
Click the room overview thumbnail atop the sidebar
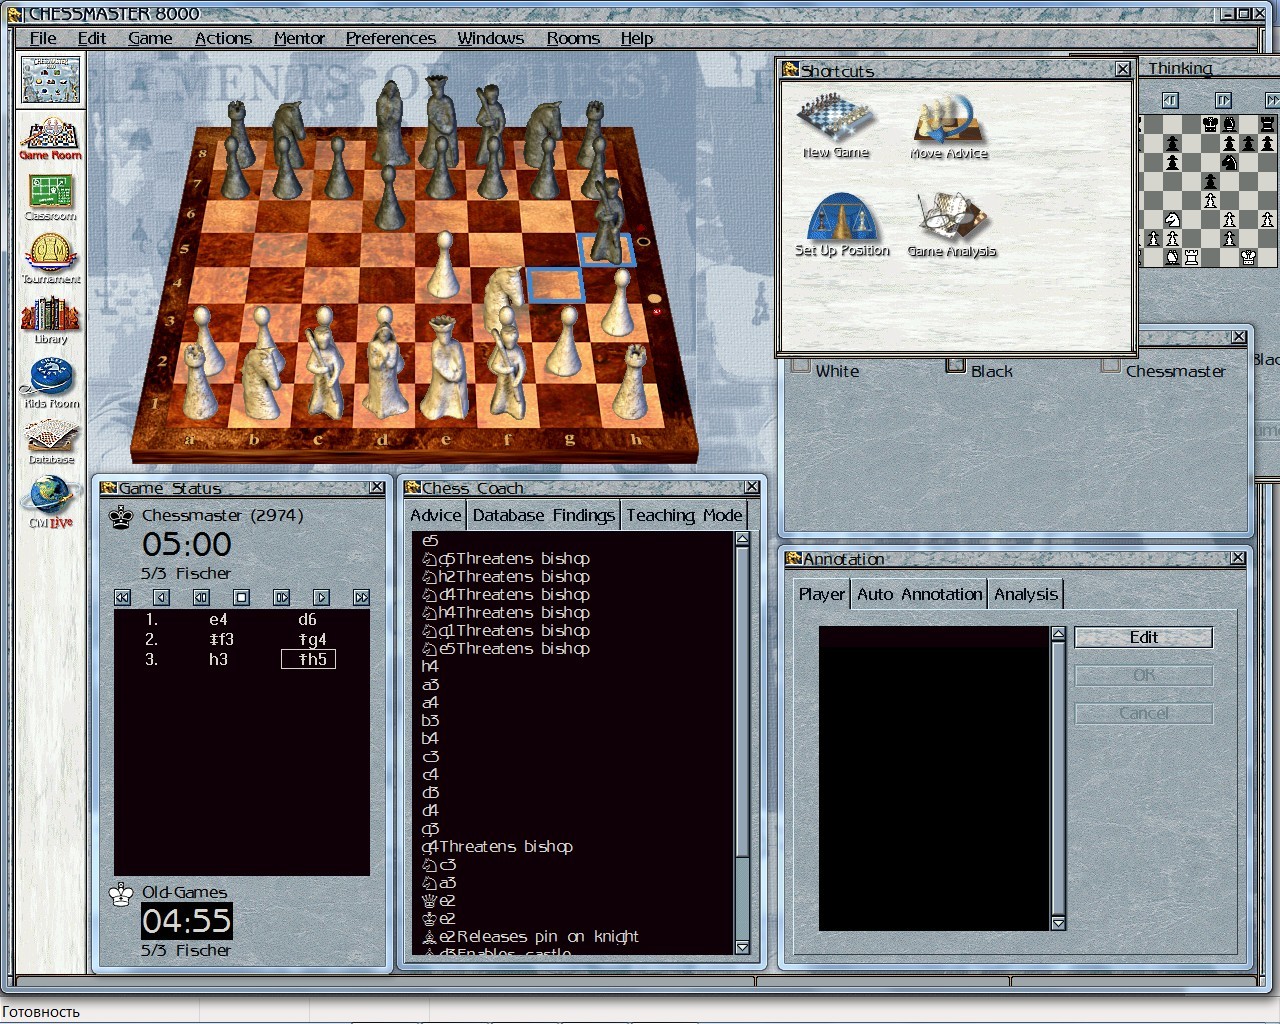(50, 79)
